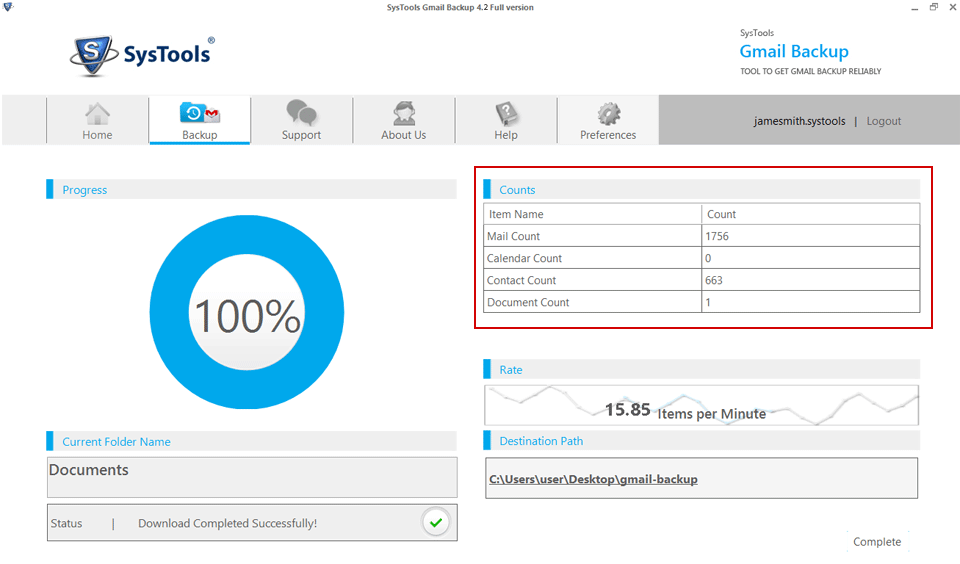Image resolution: width=960 pixels, height=564 pixels.
Task: Click the Count column header
Action: [721, 214]
